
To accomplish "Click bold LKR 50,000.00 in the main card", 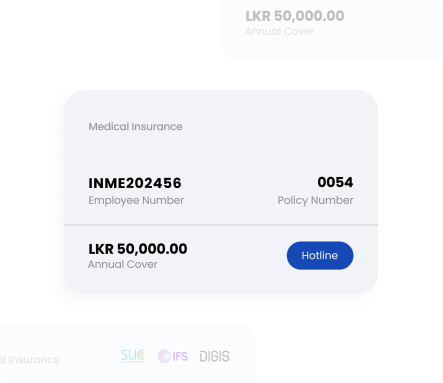I will (138, 249).
